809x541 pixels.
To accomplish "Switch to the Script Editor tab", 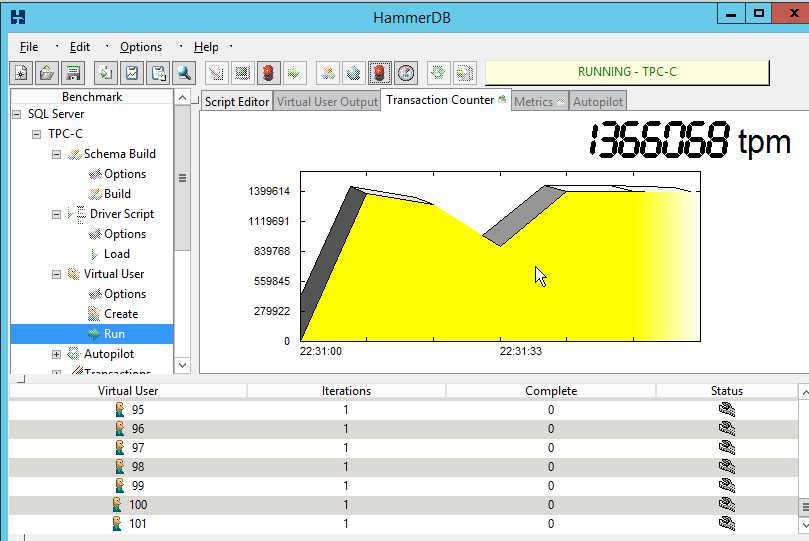I will (237, 102).
